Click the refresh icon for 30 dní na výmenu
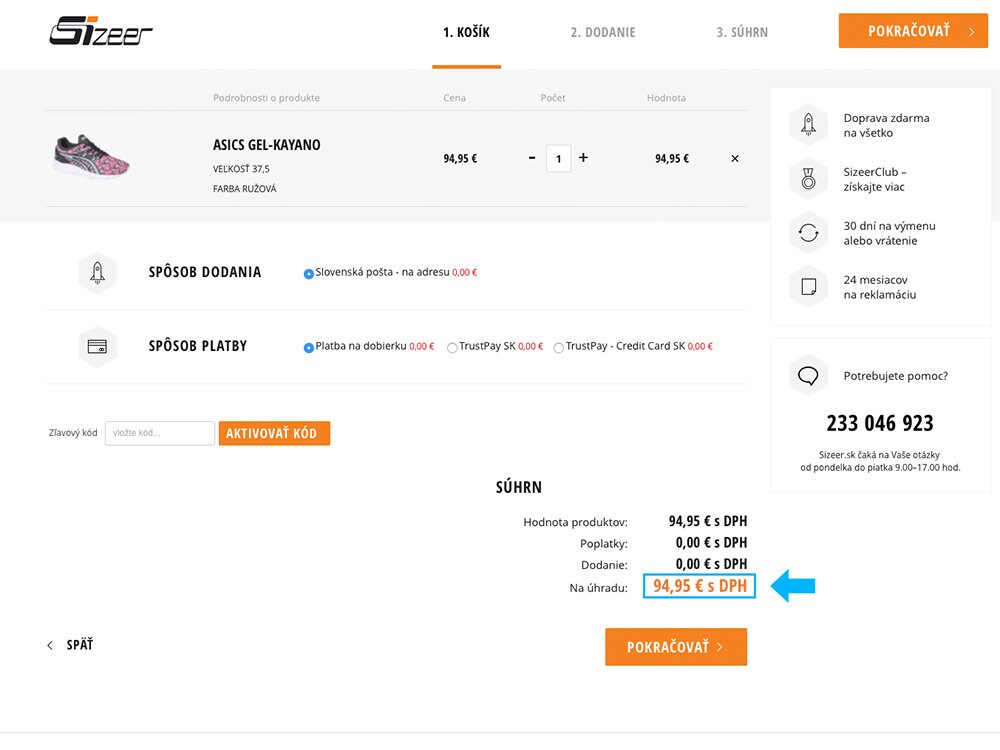 click(x=808, y=233)
